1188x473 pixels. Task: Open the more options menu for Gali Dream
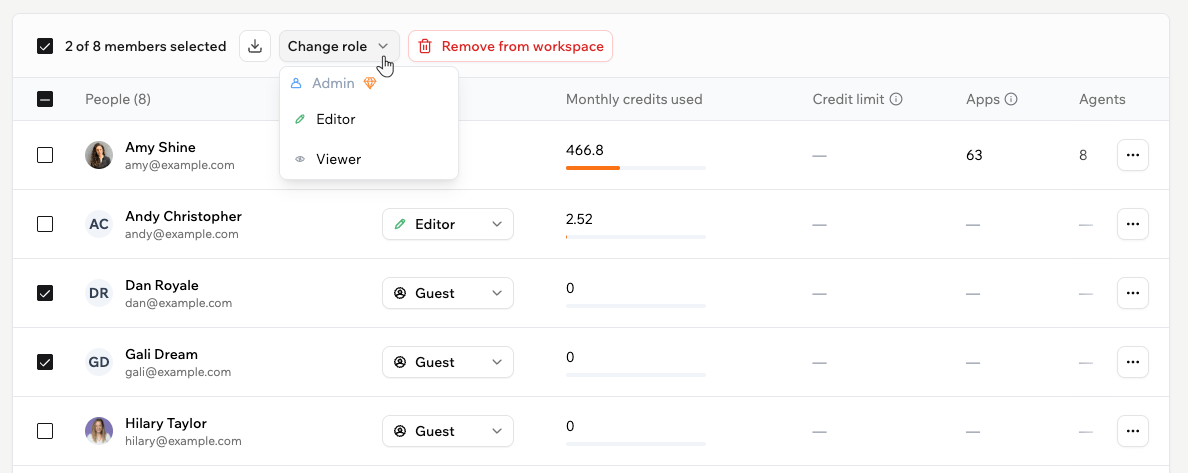click(x=1133, y=362)
